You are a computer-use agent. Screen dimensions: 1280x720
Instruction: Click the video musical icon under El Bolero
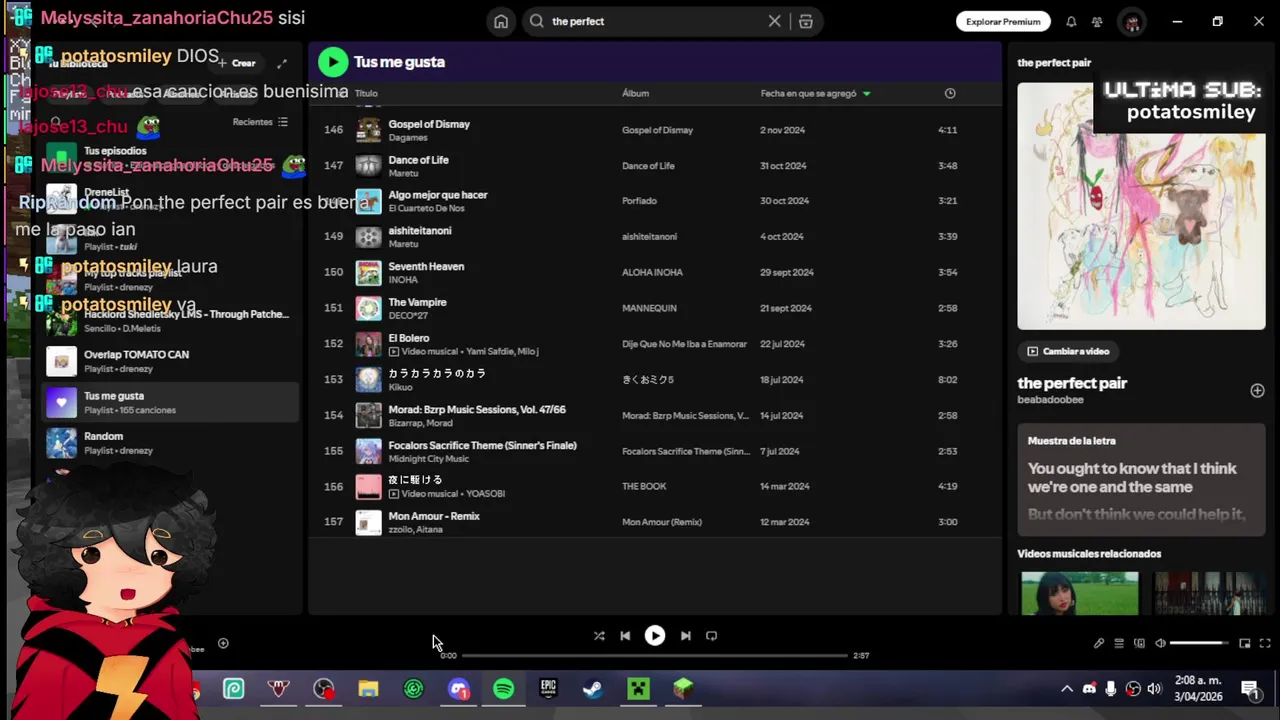pyautogui.click(x=393, y=352)
